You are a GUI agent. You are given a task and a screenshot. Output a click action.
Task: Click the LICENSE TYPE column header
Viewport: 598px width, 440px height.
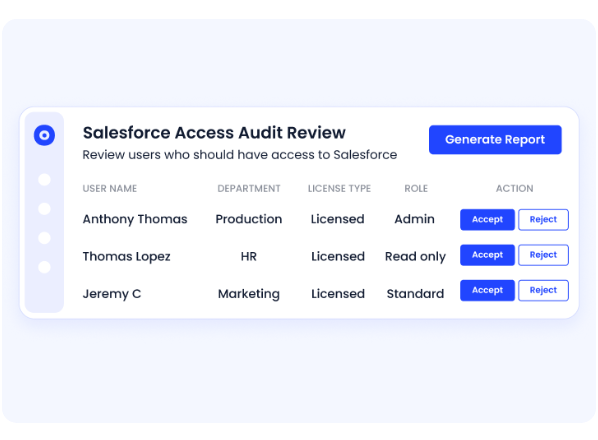point(339,188)
